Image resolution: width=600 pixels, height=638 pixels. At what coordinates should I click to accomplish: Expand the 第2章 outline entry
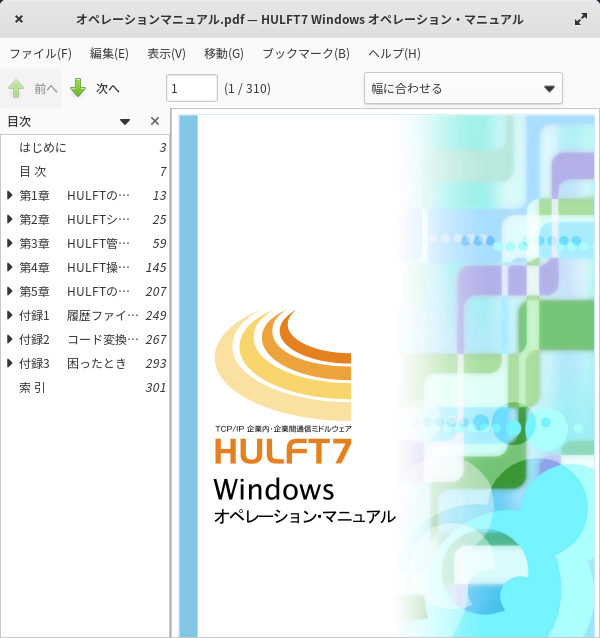click(10, 219)
